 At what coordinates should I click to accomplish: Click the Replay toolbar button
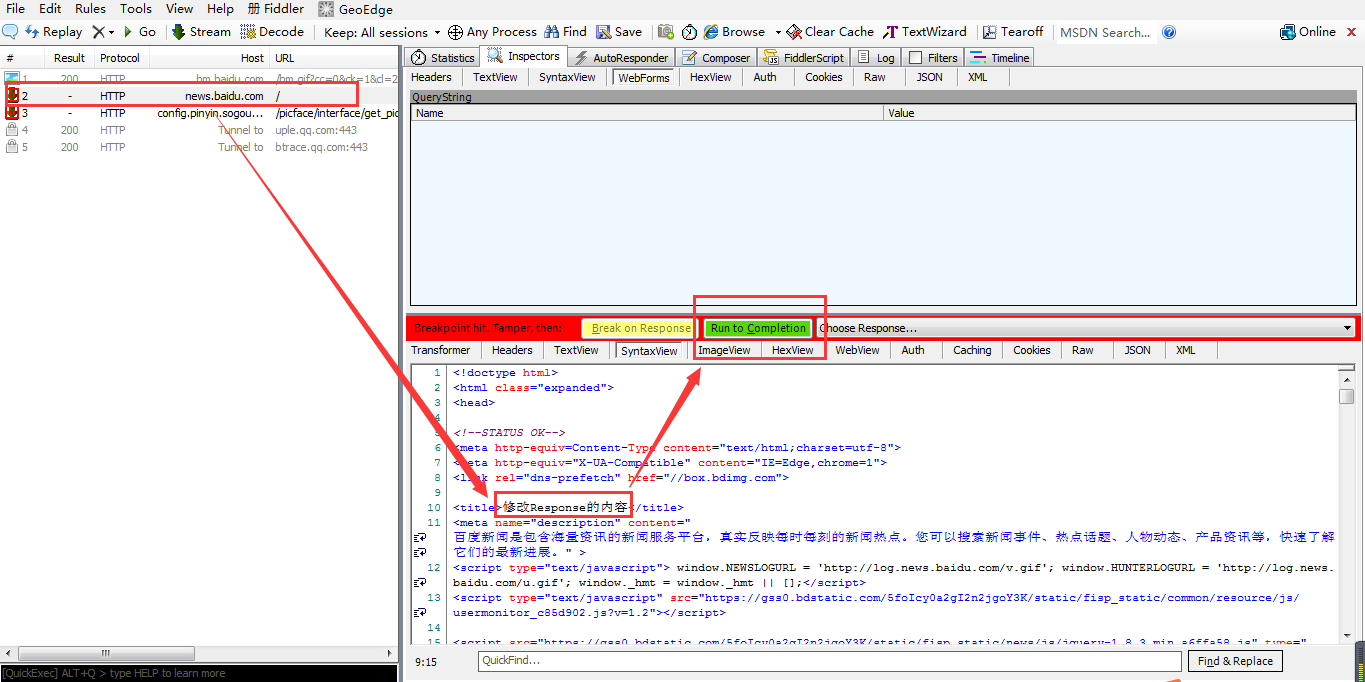coord(54,32)
